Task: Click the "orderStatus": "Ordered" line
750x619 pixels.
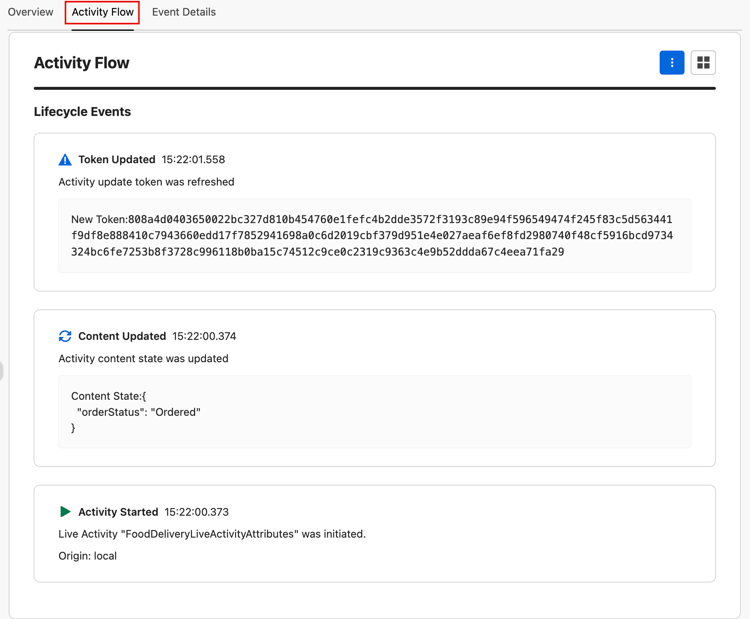Action: coord(139,412)
